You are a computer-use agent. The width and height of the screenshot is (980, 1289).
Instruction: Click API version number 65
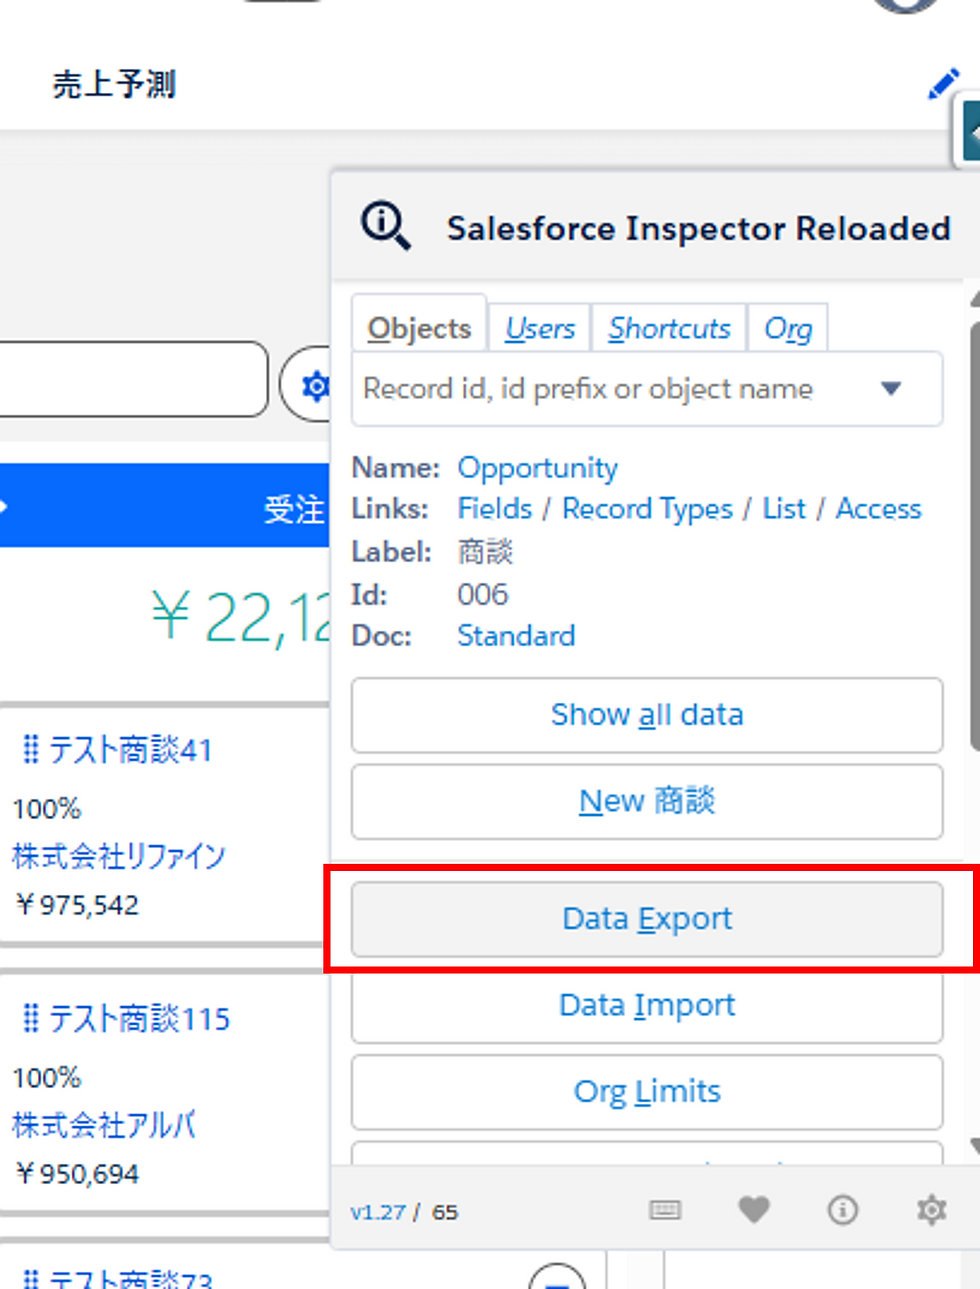point(445,1212)
